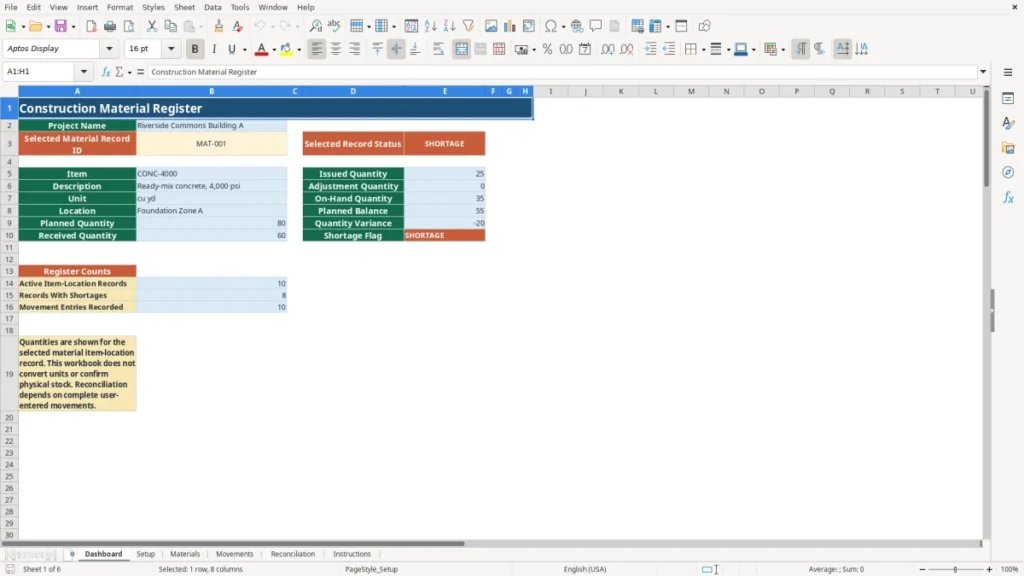Viewport: 1024px width, 576px height.
Task: Open the Format menu
Action: click(x=120, y=7)
